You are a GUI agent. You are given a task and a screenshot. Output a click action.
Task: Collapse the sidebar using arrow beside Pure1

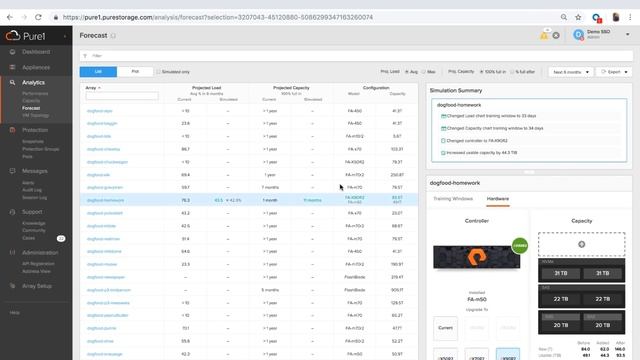(64, 36)
